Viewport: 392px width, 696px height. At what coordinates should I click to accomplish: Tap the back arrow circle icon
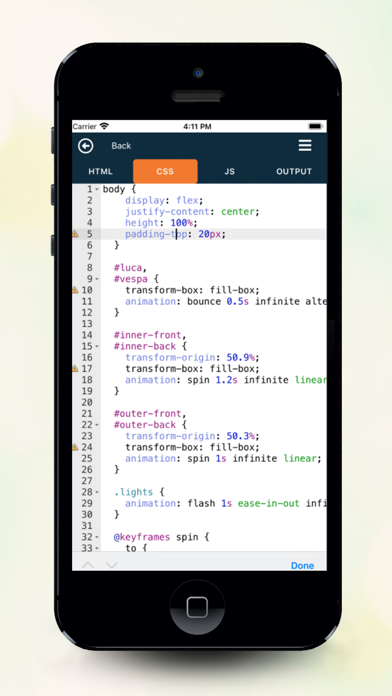(86, 146)
